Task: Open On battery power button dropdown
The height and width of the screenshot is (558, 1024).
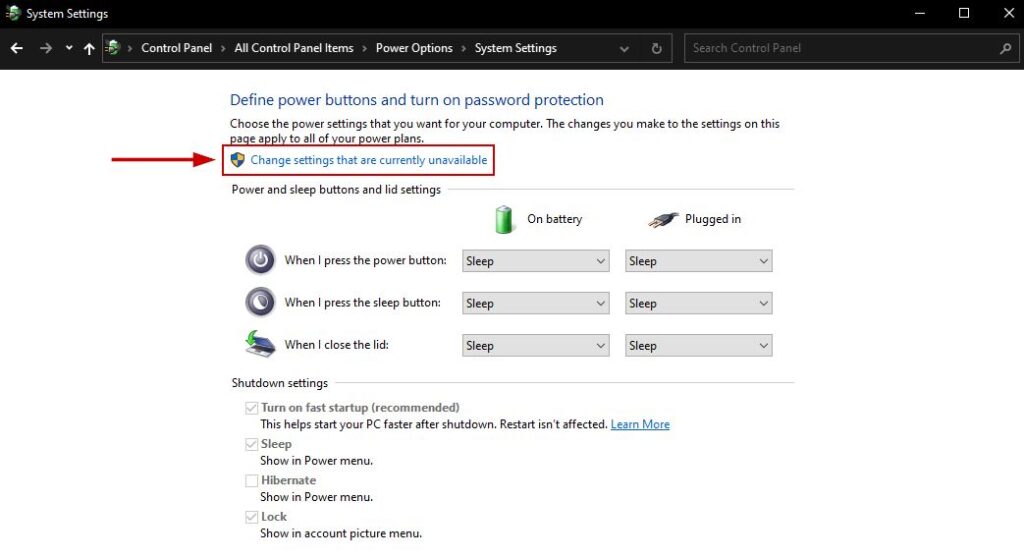Action: pyautogui.click(x=536, y=261)
